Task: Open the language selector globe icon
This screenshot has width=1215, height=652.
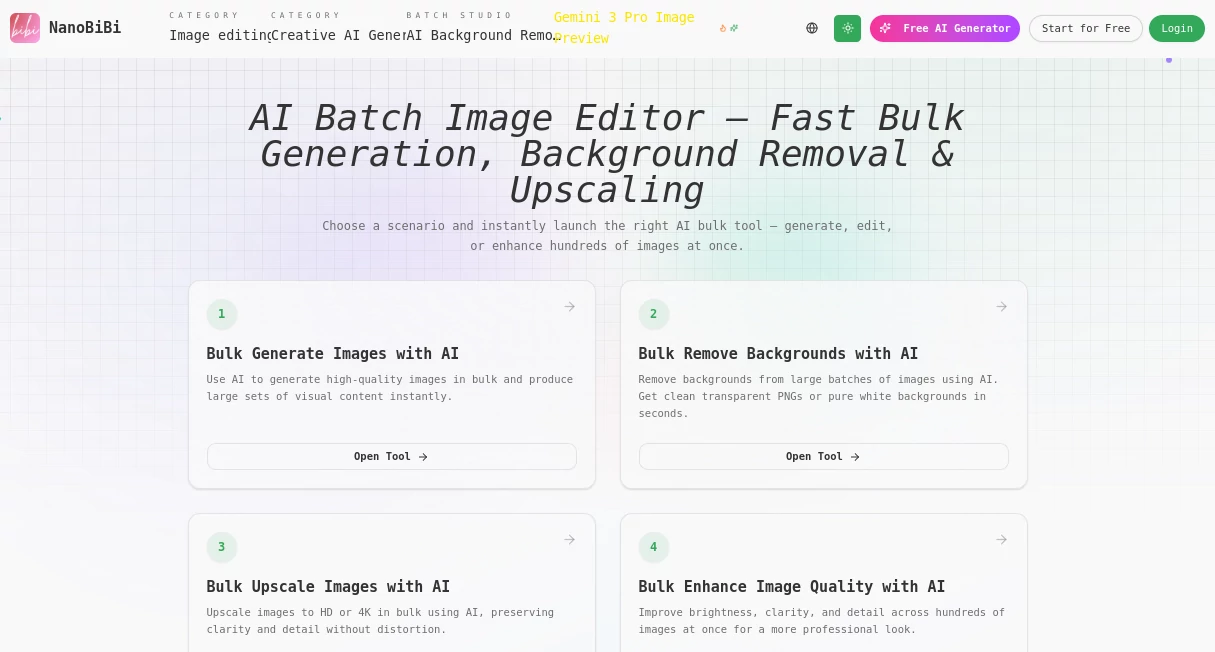Action: click(x=812, y=28)
